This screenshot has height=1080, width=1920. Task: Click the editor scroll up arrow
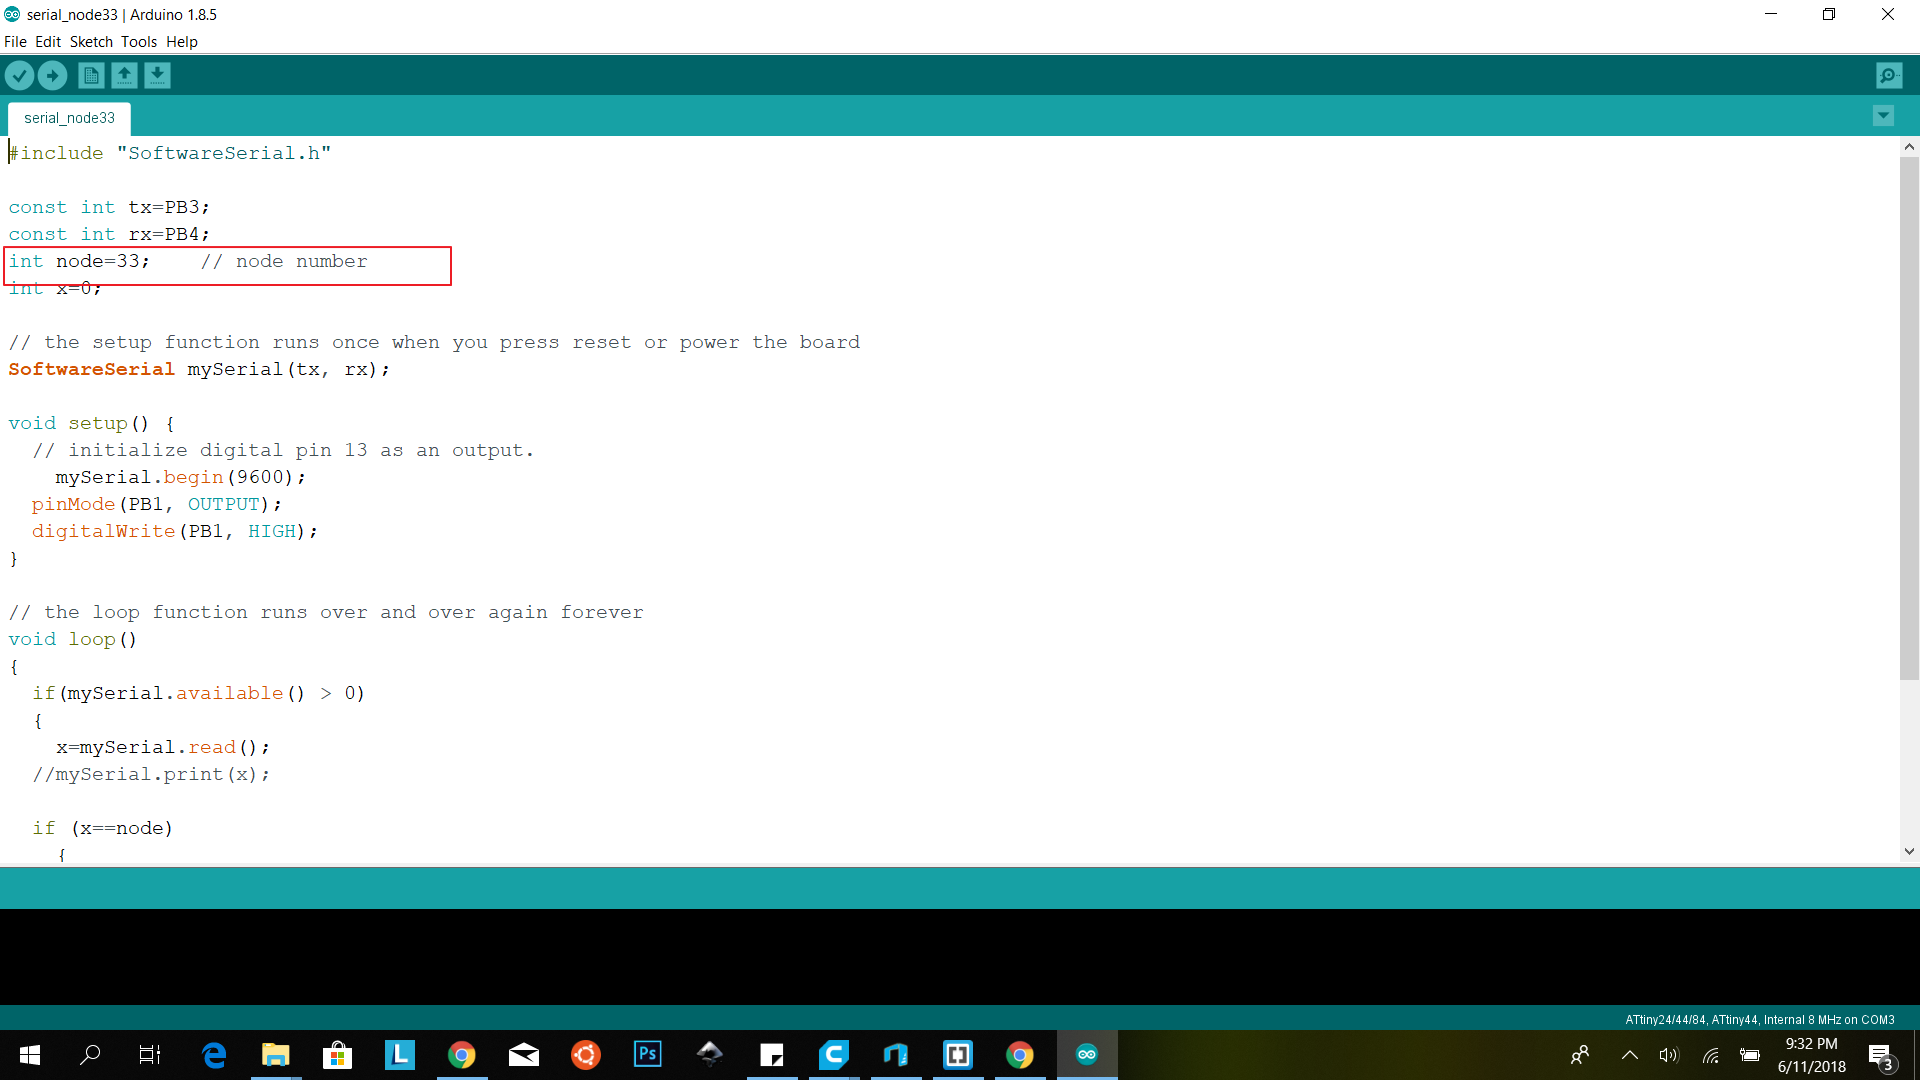click(1909, 147)
